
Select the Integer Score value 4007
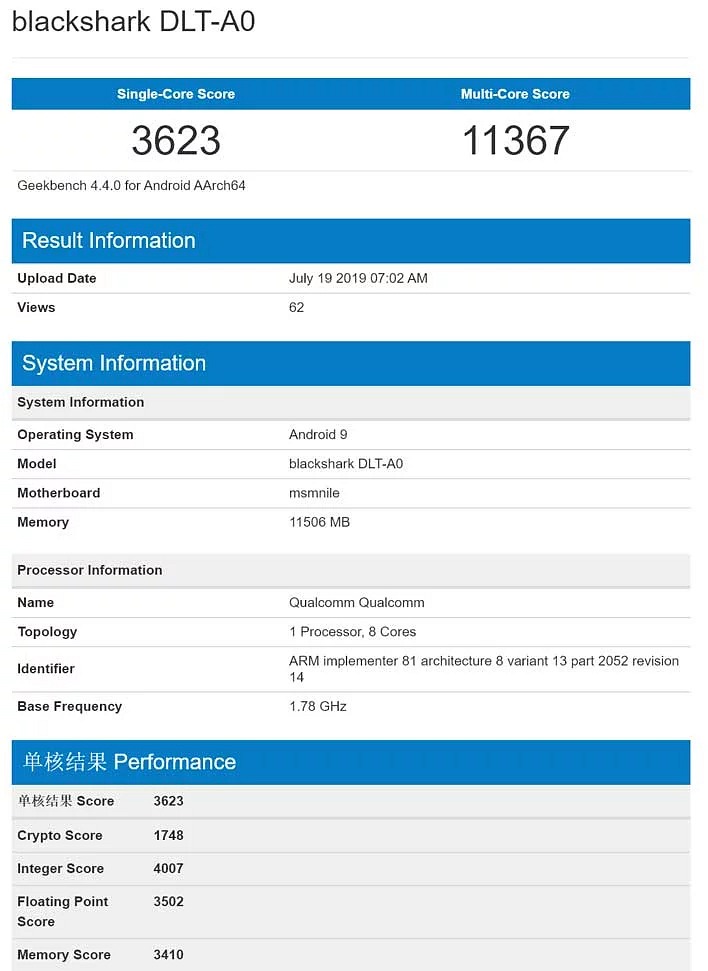[168, 868]
